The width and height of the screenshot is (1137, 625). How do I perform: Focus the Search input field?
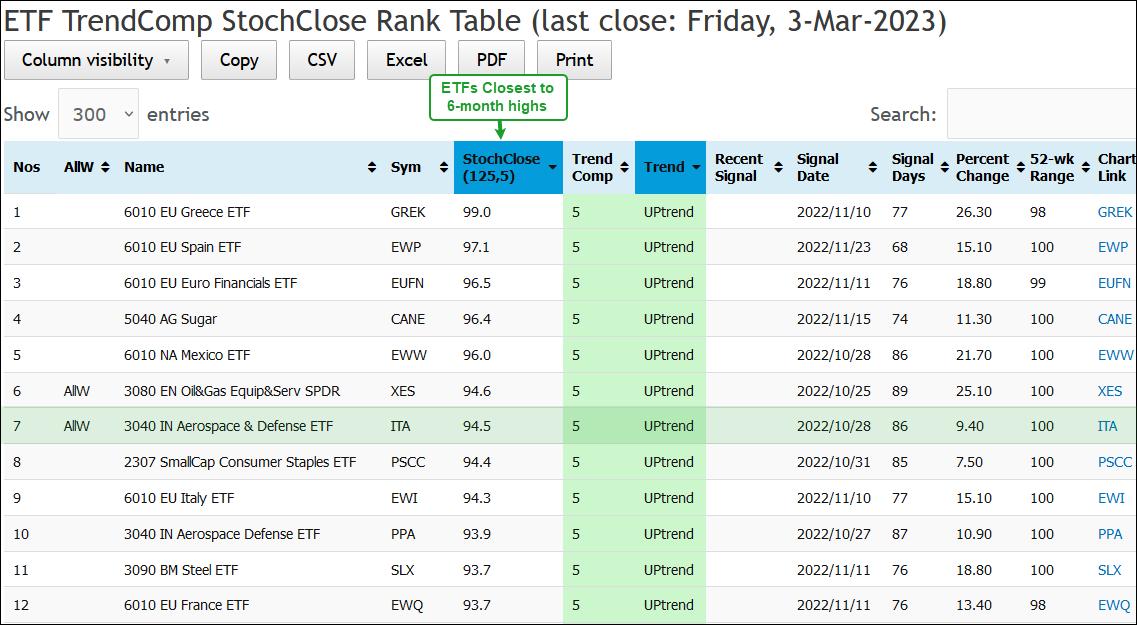[x=1040, y=114]
